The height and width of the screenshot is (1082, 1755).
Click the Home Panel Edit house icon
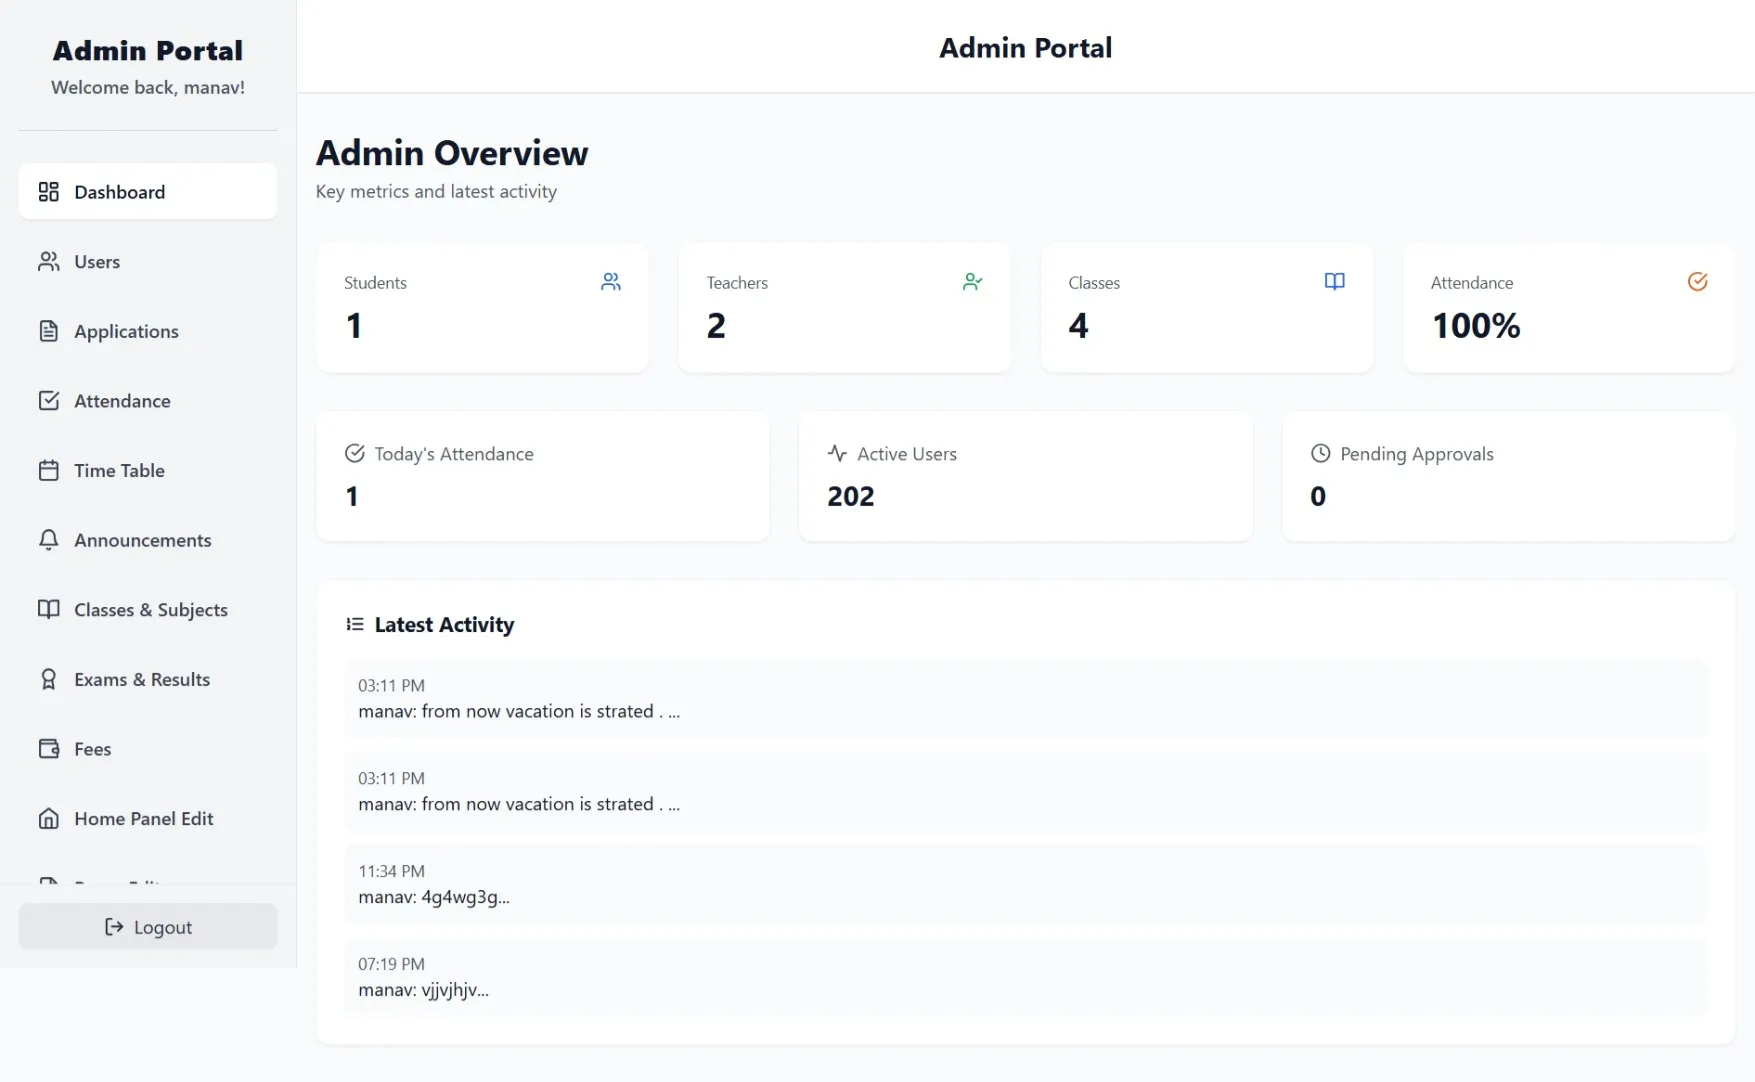[x=49, y=818]
